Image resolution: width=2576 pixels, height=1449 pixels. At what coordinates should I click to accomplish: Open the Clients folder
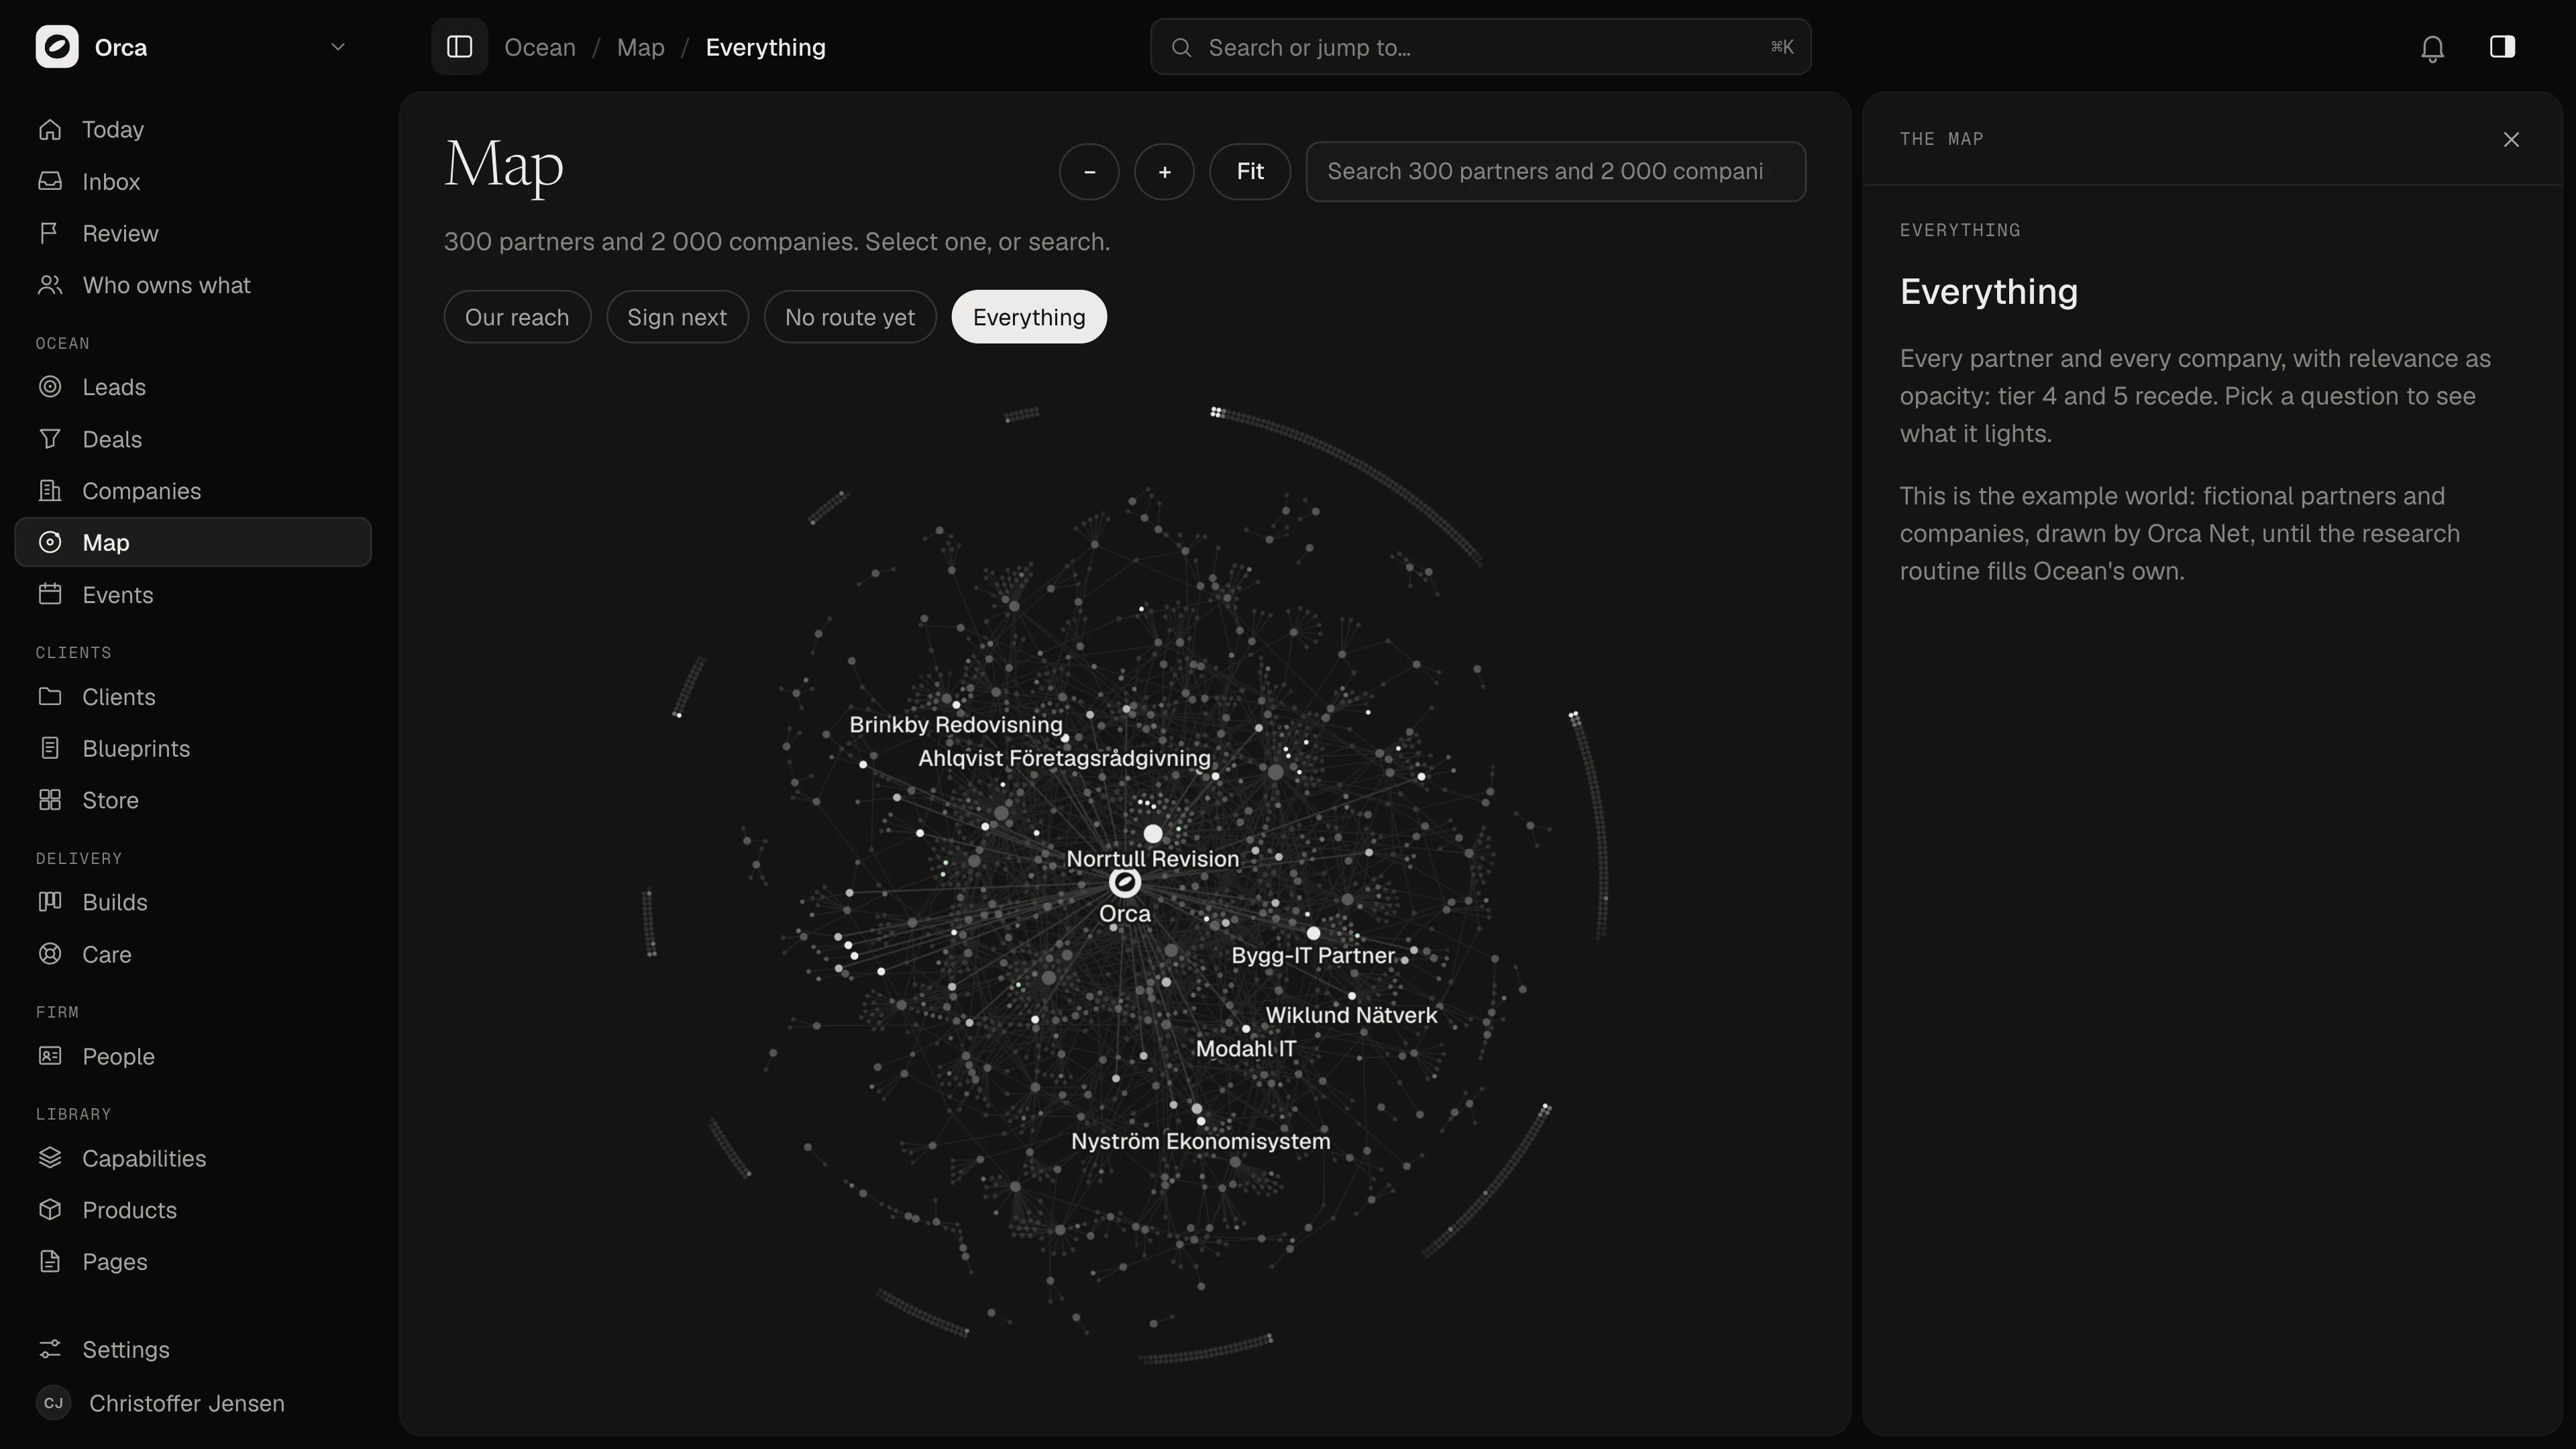coord(193,697)
